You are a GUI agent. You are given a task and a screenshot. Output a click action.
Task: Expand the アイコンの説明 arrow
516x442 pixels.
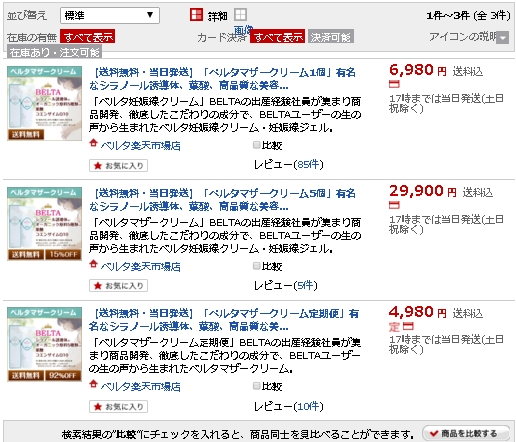click(x=503, y=37)
